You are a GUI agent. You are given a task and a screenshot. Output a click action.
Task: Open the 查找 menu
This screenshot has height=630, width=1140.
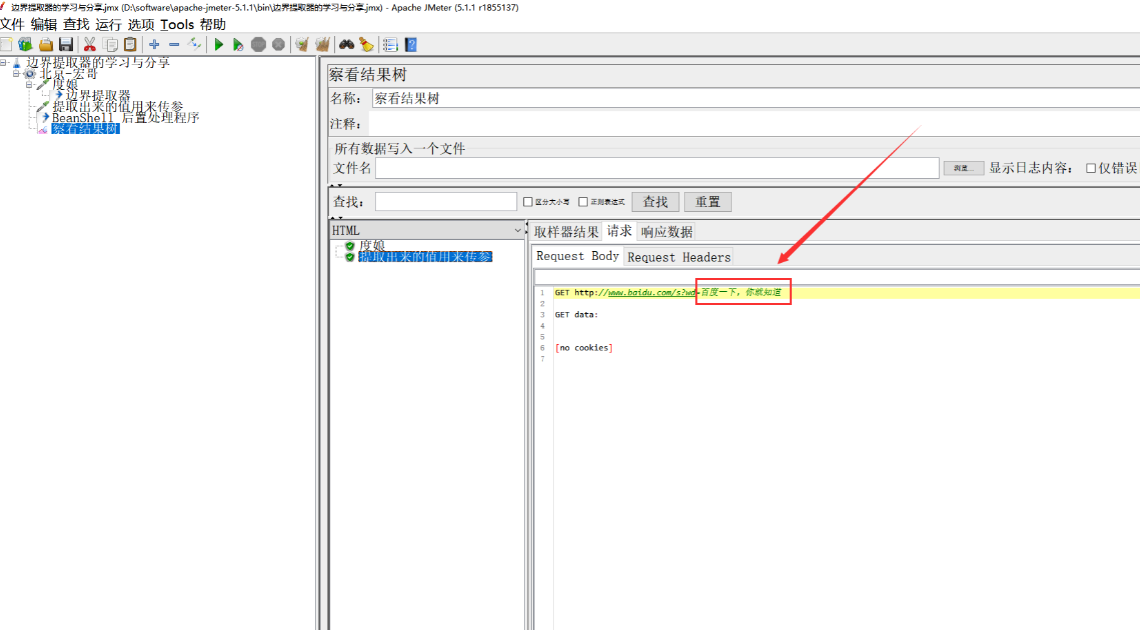pos(76,25)
